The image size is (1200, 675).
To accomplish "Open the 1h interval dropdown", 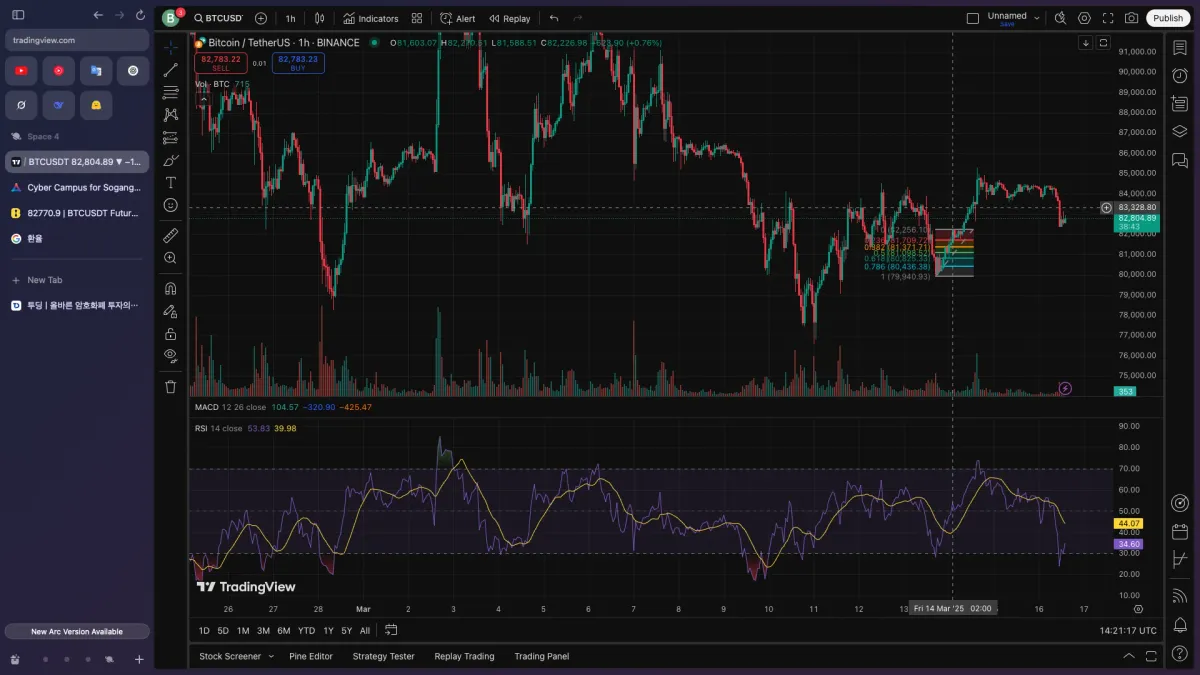I will pyautogui.click(x=290, y=18).
